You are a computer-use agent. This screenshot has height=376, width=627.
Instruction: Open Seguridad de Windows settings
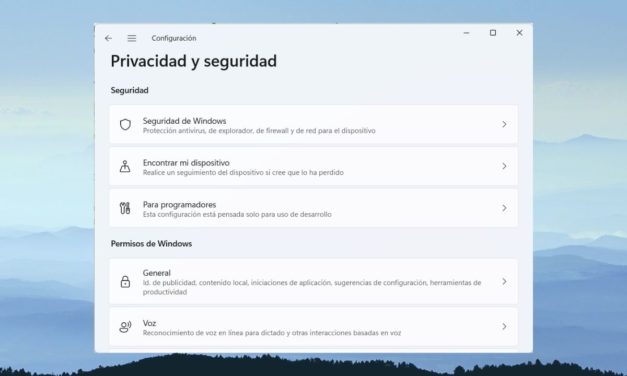(x=314, y=124)
